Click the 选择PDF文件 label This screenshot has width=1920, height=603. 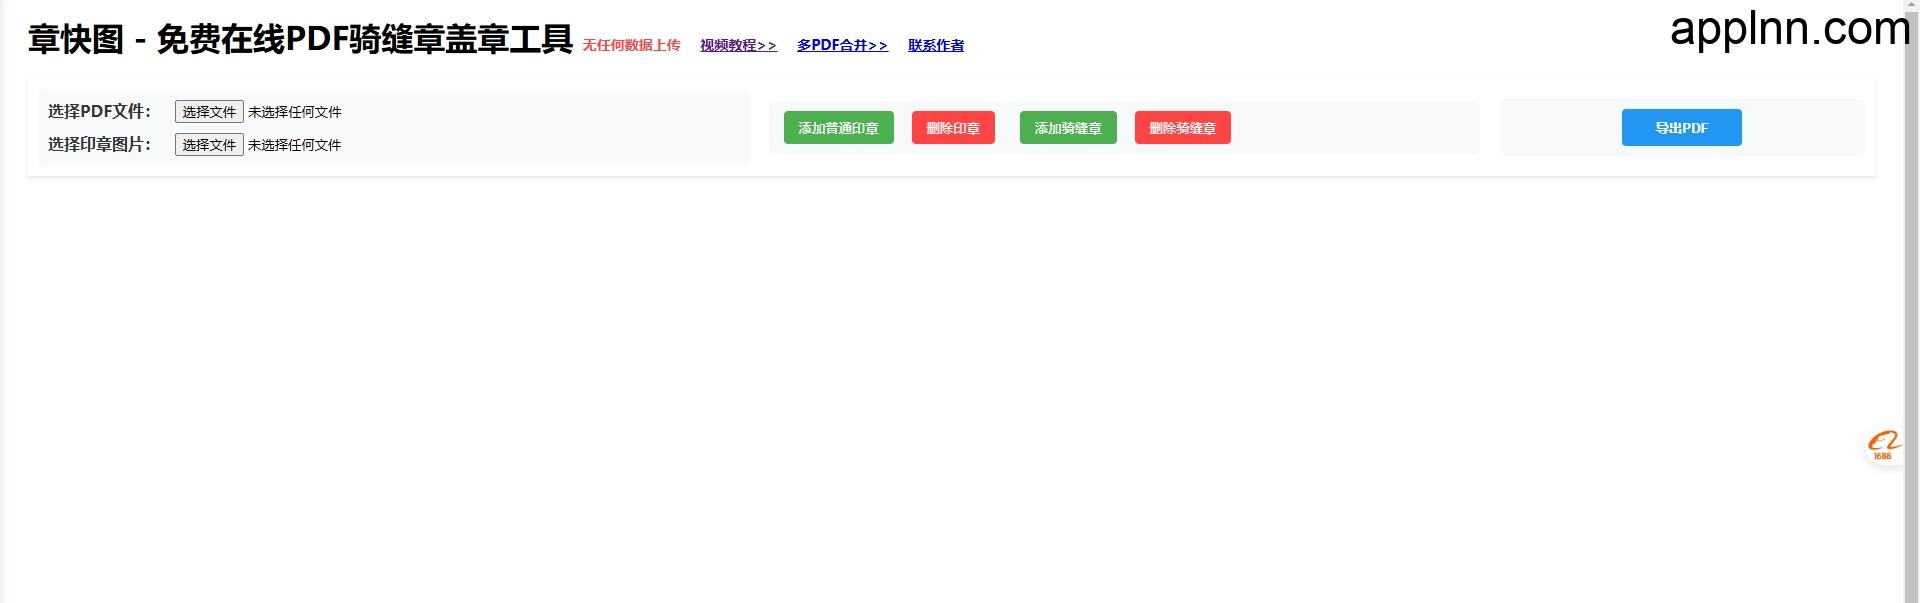[x=99, y=111]
